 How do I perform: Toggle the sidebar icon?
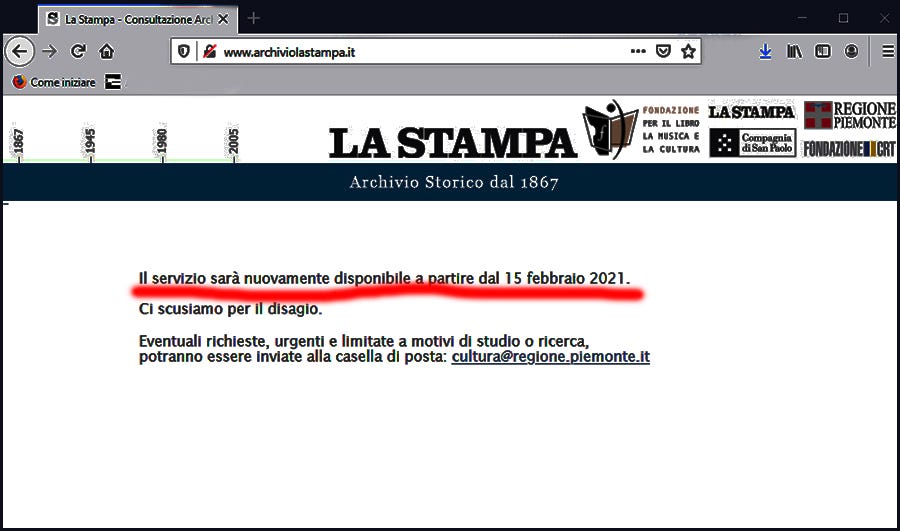tap(823, 52)
